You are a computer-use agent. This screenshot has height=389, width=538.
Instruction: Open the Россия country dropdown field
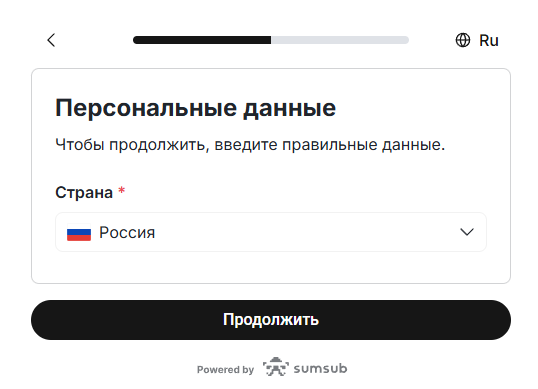click(271, 232)
